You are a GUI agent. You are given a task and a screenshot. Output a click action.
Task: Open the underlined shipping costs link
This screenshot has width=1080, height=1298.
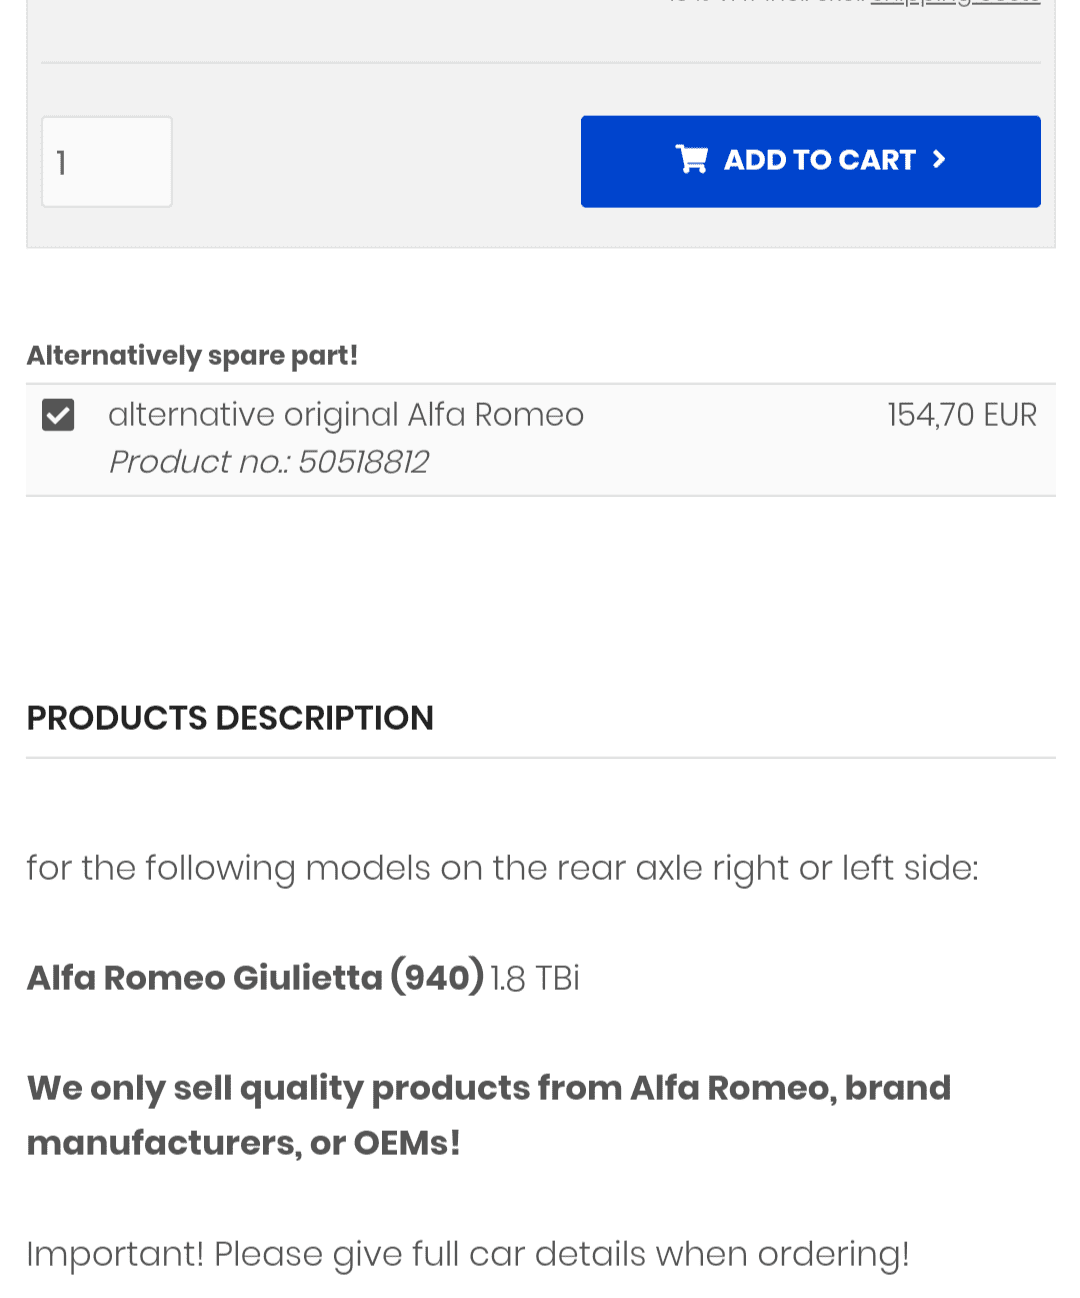(x=955, y=3)
